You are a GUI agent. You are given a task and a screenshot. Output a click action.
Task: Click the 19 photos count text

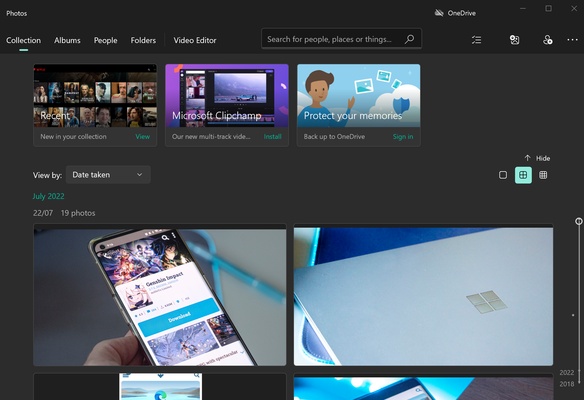pyautogui.click(x=78, y=213)
